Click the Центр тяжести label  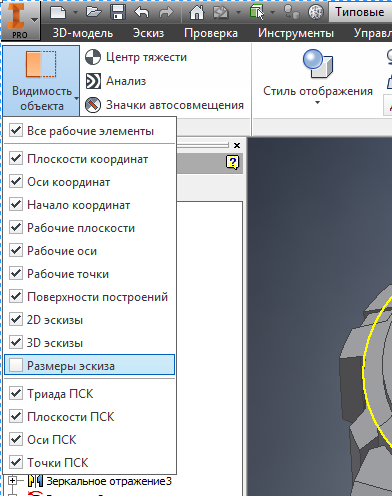tap(146, 57)
